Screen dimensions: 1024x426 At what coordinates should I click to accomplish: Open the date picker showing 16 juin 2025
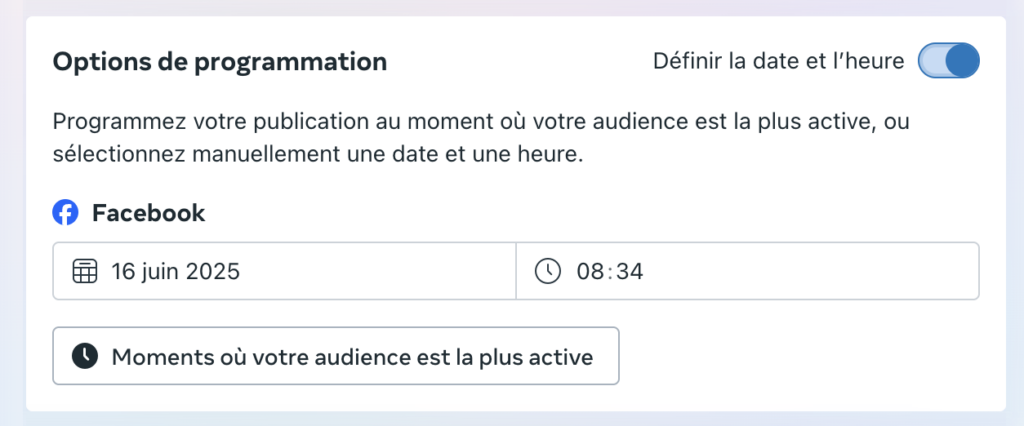(284, 271)
